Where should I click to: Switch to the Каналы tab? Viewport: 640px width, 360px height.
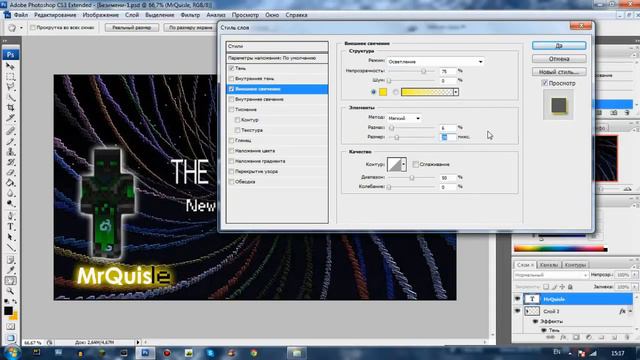(x=549, y=265)
